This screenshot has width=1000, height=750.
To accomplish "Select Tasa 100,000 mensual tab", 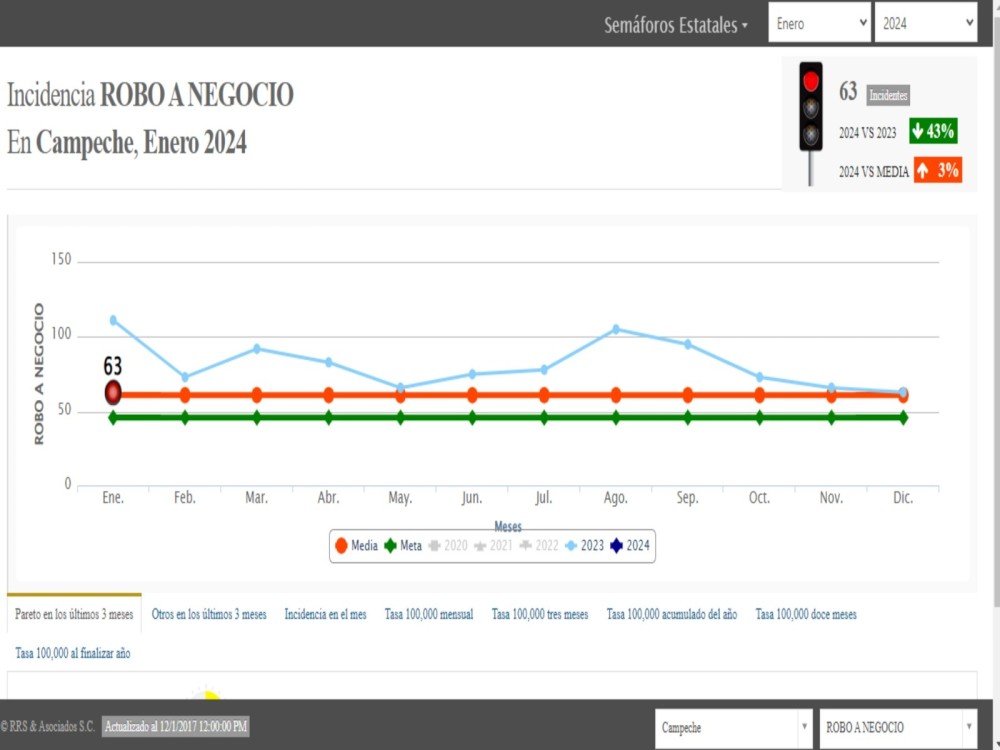I will 429,614.
